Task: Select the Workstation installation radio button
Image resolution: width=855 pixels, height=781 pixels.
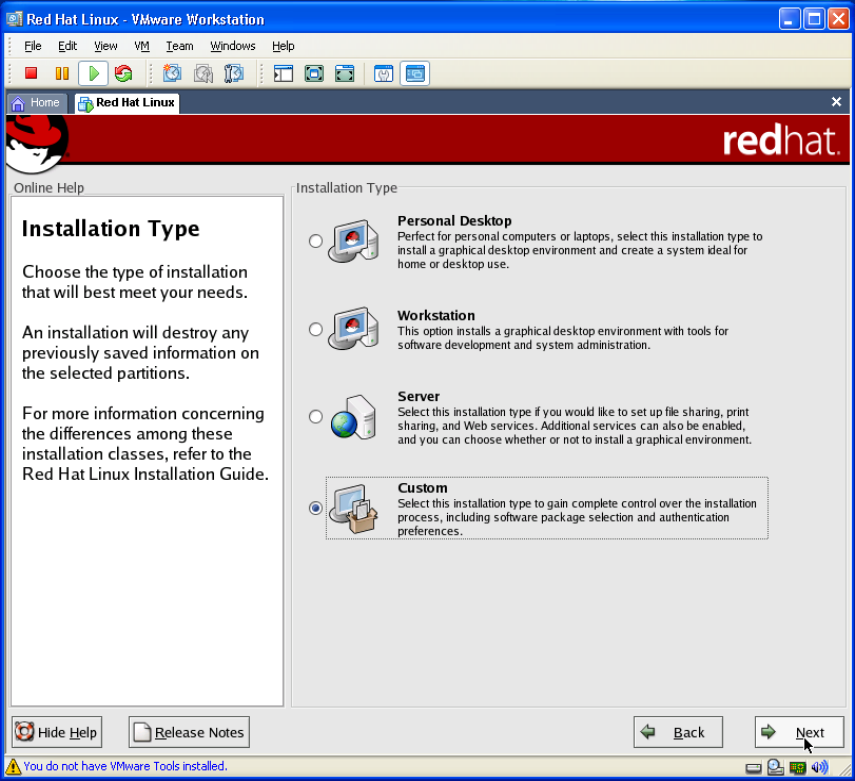Action: tap(316, 329)
